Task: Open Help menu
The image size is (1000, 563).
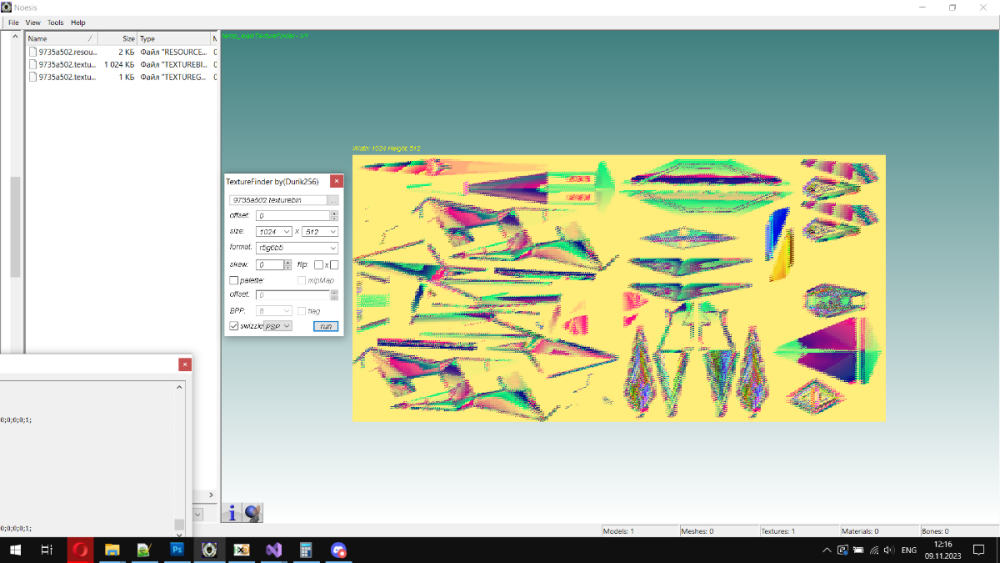Action: [78, 22]
